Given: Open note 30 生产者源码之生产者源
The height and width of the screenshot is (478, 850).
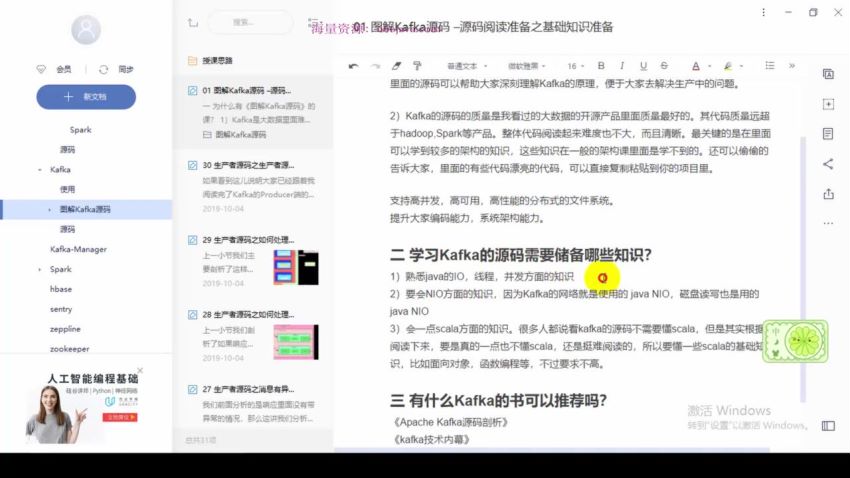Looking at the screenshot, I should pyautogui.click(x=253, y=186).
